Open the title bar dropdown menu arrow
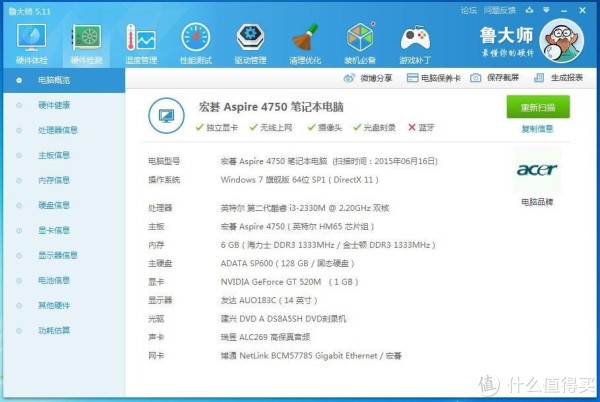600x402 pixels. point(546,10)
